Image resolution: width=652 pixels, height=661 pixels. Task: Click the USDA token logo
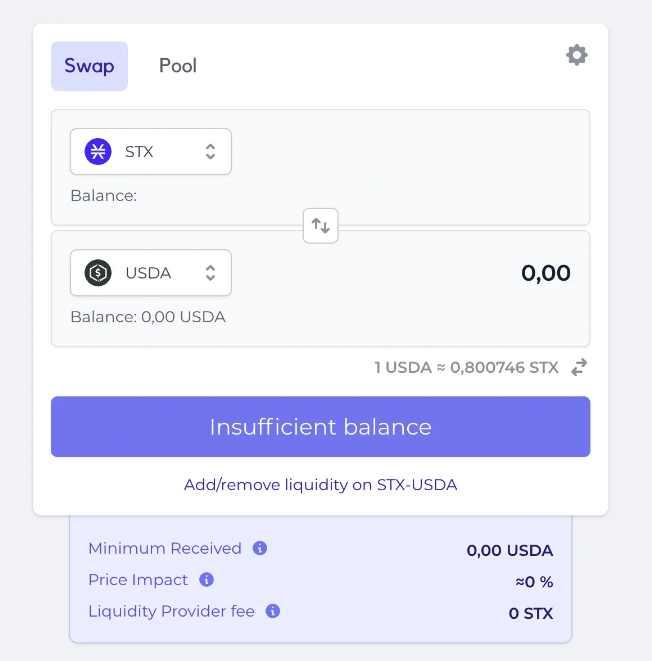click(98, 273)
